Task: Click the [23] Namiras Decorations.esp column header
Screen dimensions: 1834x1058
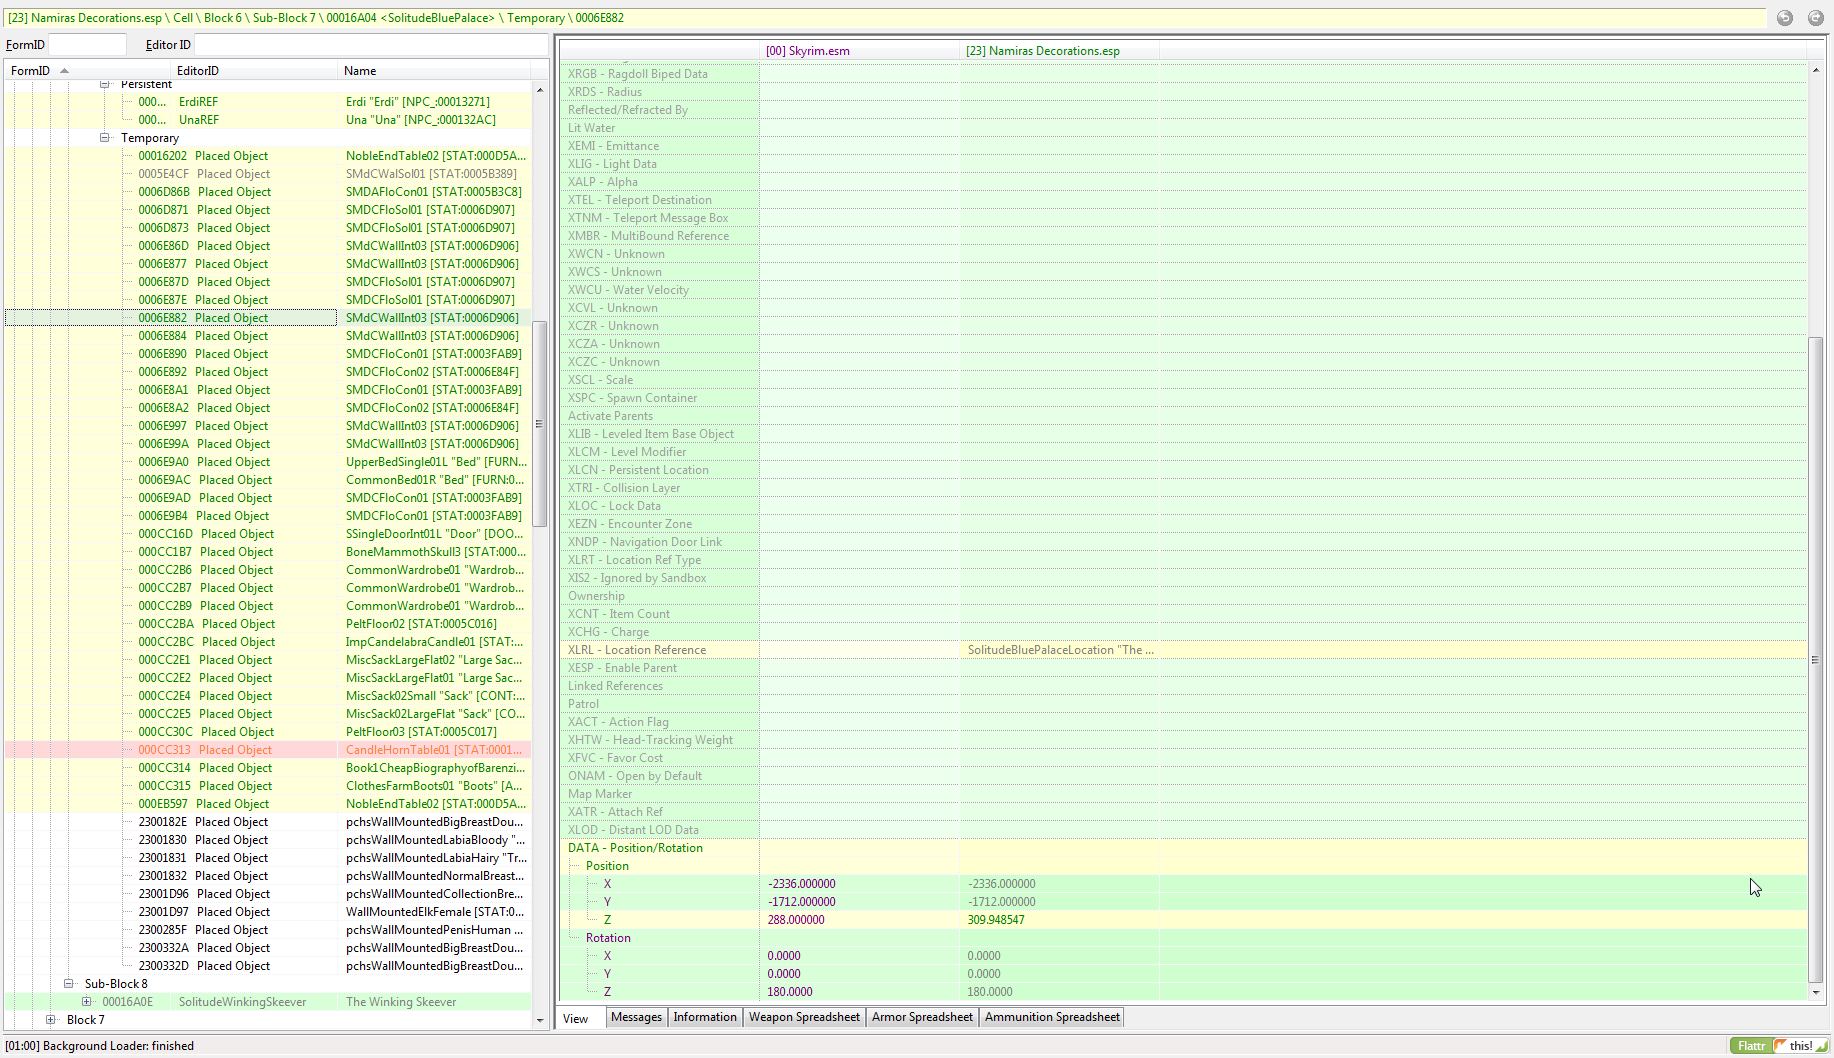Action: point(1059,51)
